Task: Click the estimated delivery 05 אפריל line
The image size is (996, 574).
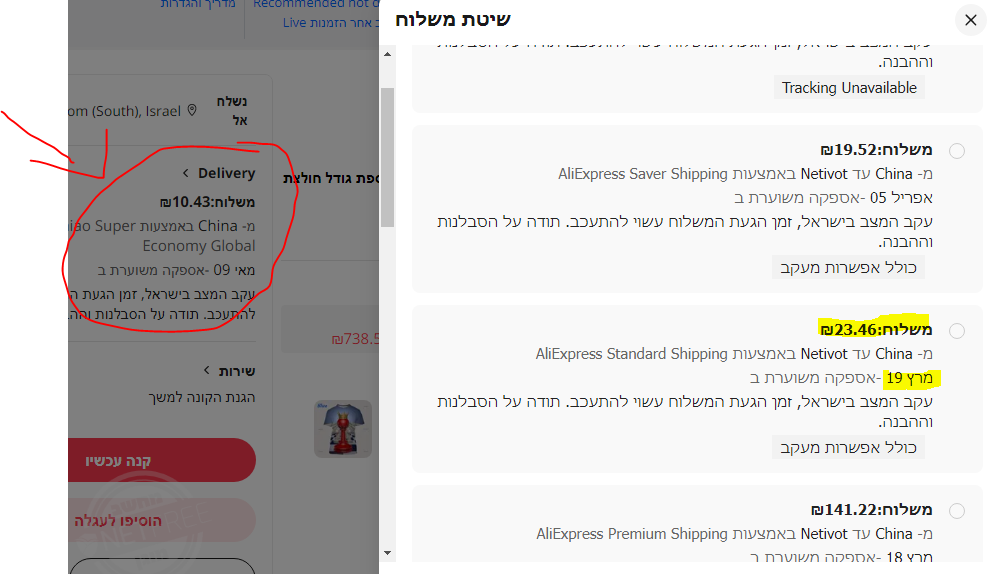Action: coord(833,198)
